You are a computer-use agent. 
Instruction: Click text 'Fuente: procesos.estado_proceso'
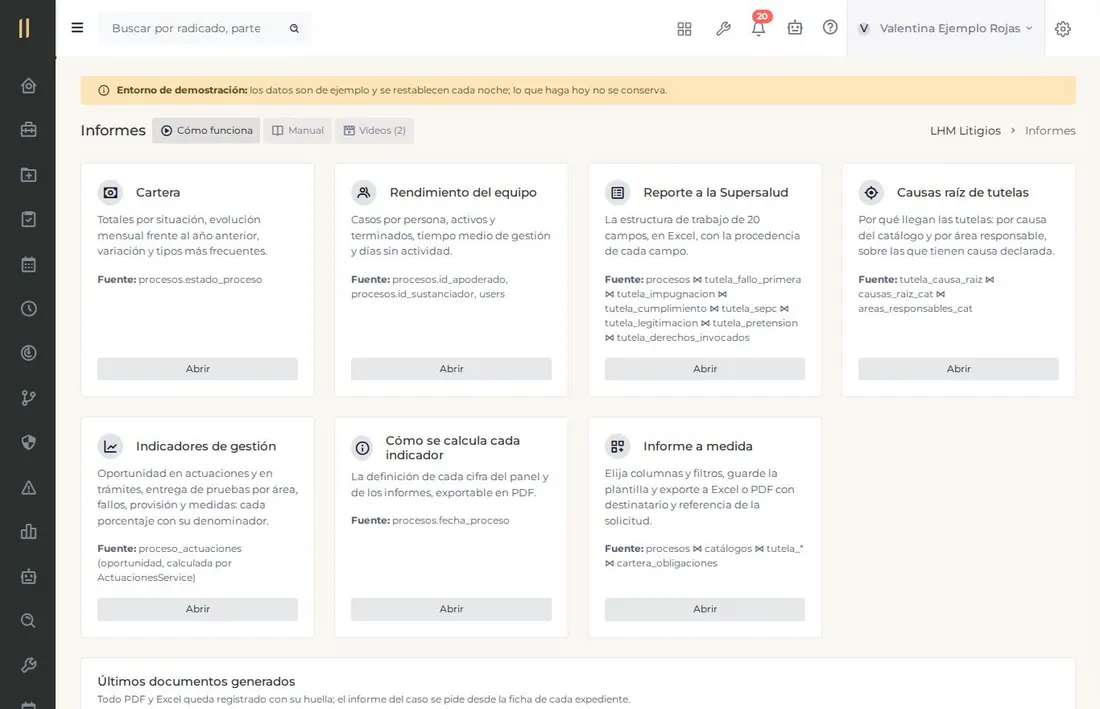pyautogui.click(x=180, y=280)
